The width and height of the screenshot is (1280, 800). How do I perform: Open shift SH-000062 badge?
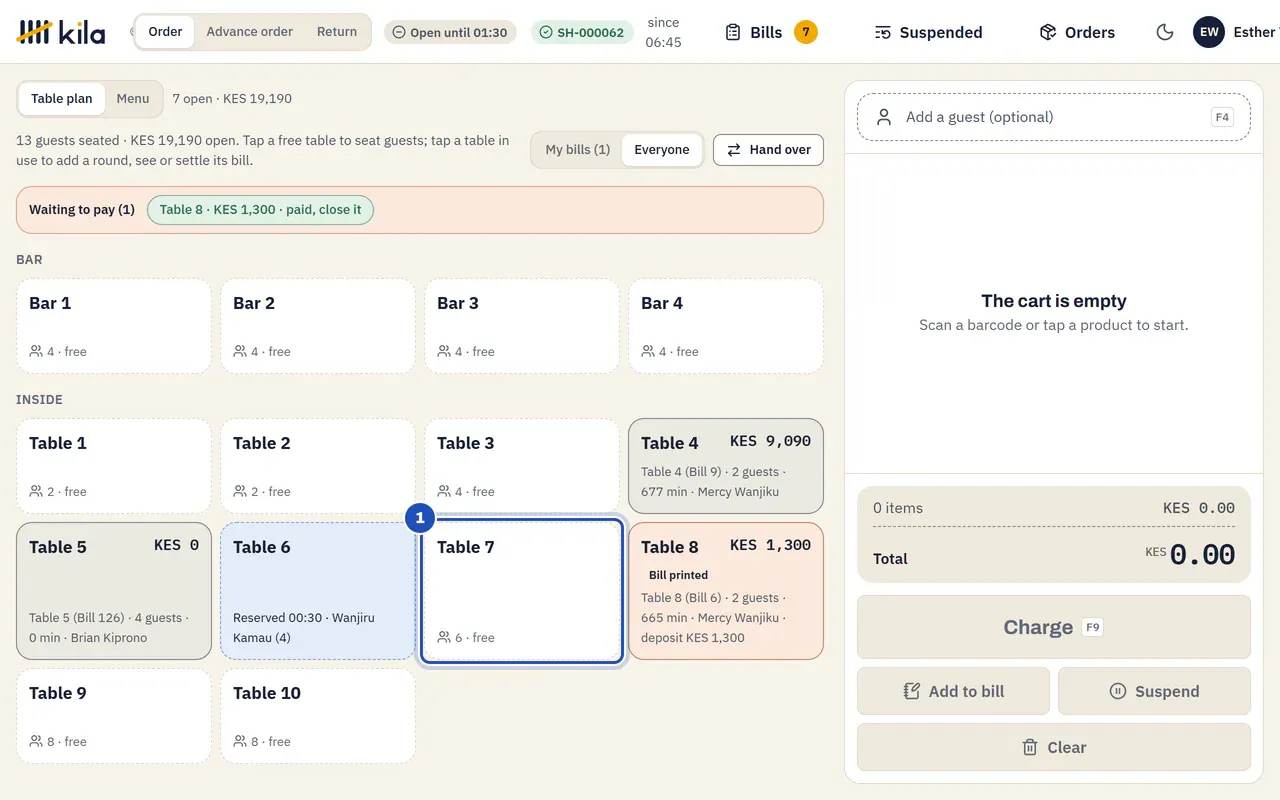(581, 32)
